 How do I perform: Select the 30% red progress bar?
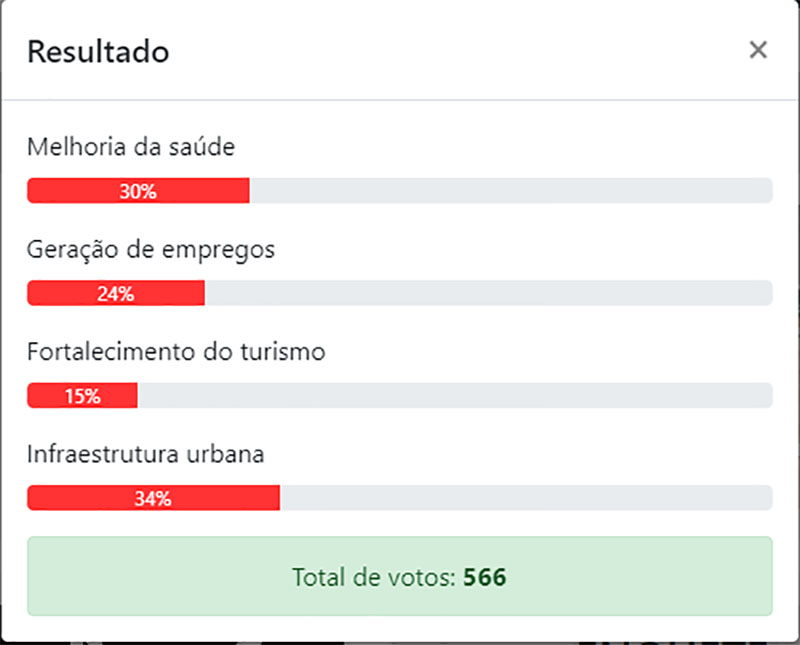138,191
